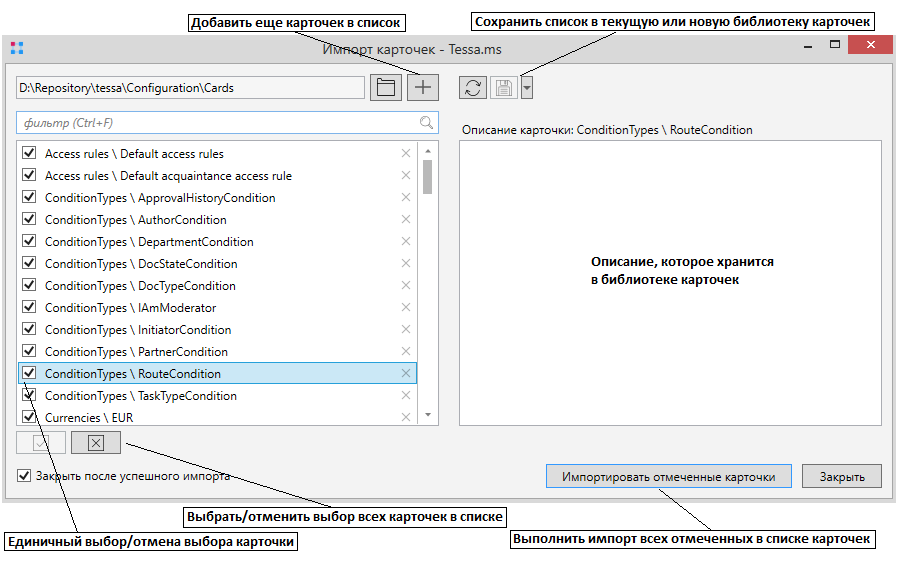Click the save library floppy icon
The image size is (900, 561).
(504, 88)
